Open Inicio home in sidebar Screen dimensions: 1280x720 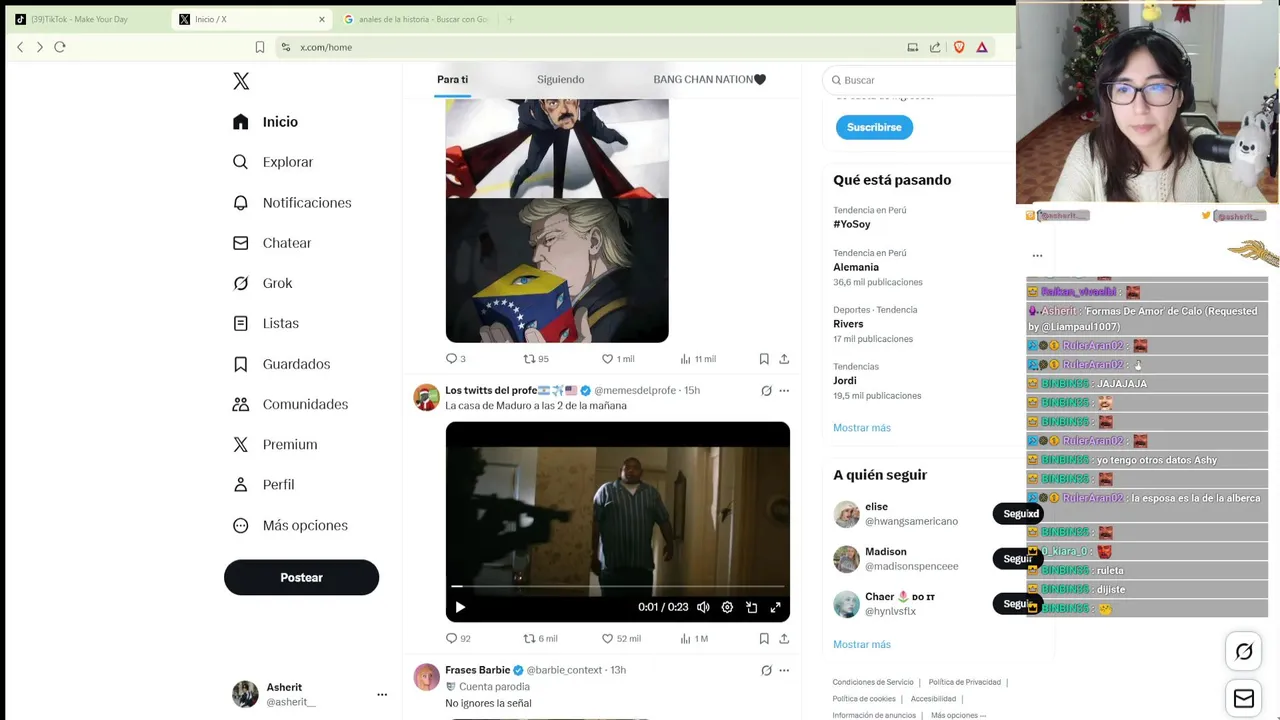point(265,122)
